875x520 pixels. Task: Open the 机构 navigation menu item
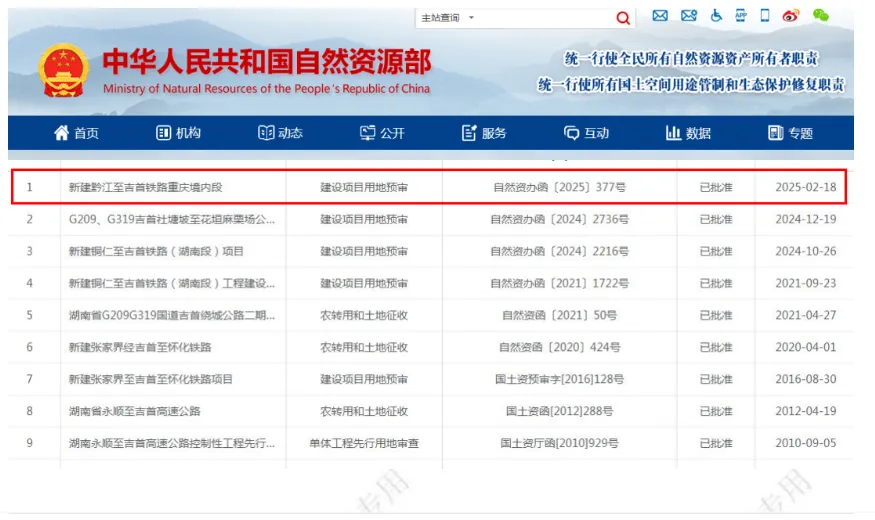coord(179,133)
